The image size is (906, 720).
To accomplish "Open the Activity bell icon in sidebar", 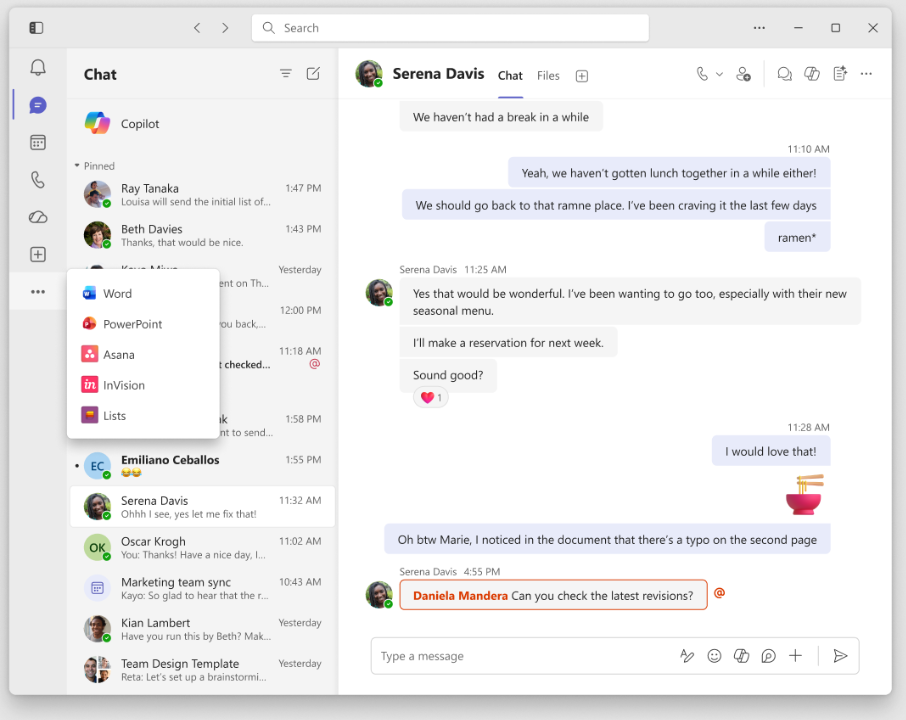I will [x=38, y=68].
